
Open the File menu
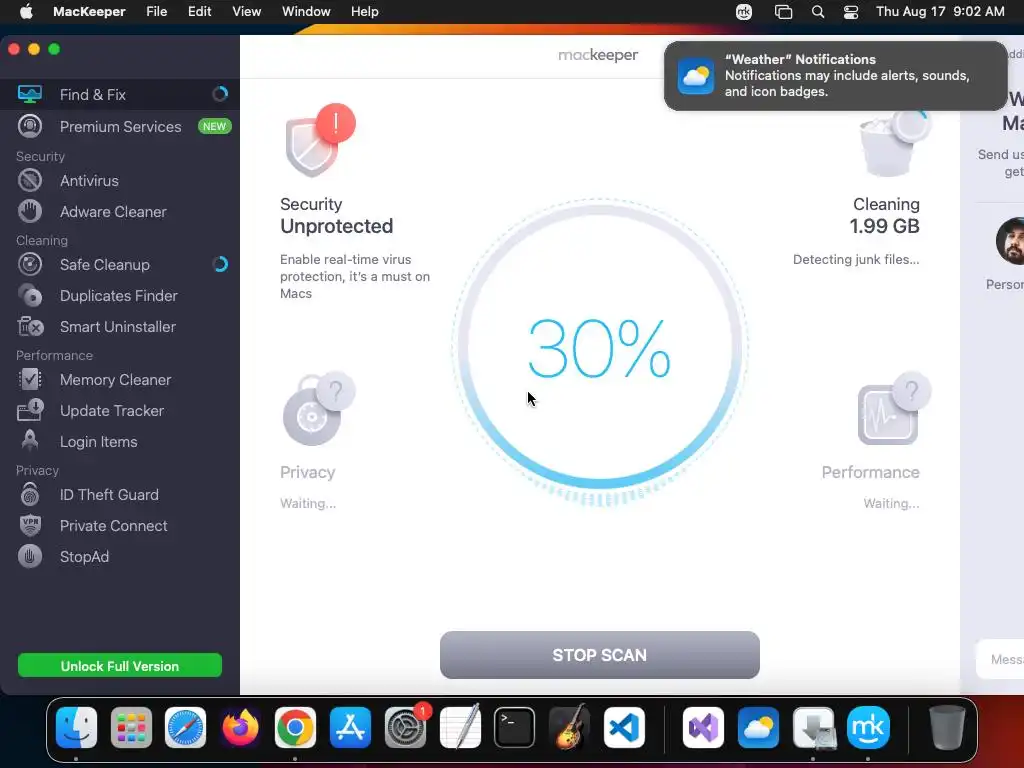point(157,12)
